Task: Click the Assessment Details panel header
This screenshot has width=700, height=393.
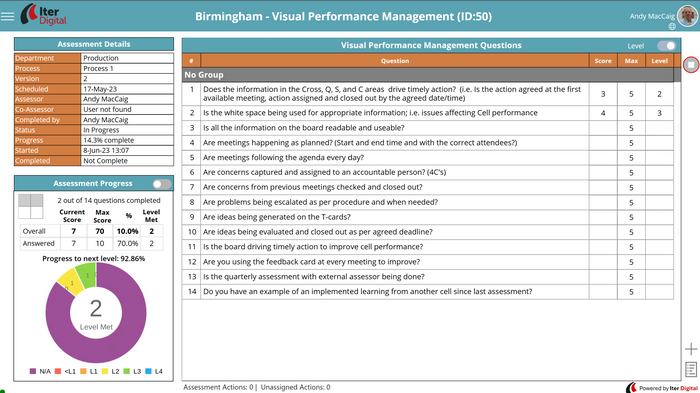Action: click(x=94, y=44)
